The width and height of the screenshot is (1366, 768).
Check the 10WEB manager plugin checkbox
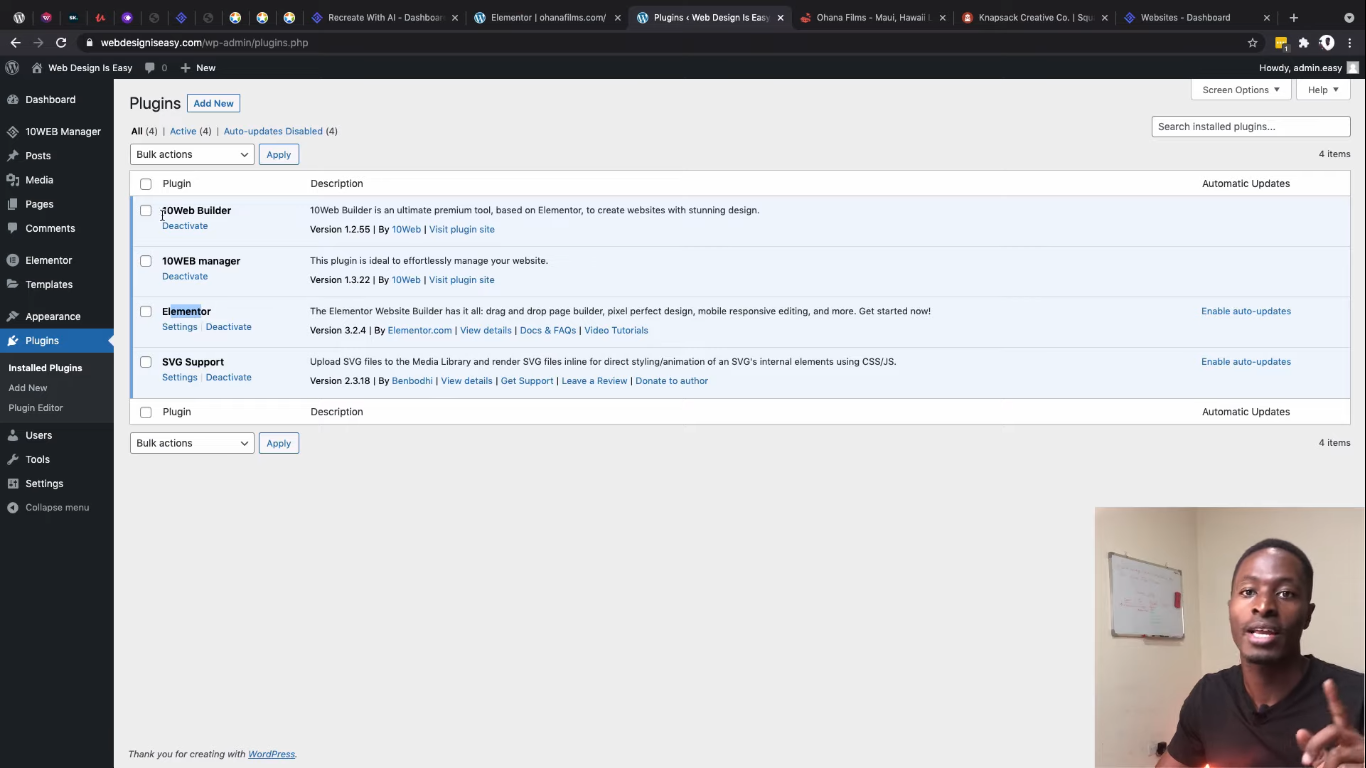tap(146, 261)
